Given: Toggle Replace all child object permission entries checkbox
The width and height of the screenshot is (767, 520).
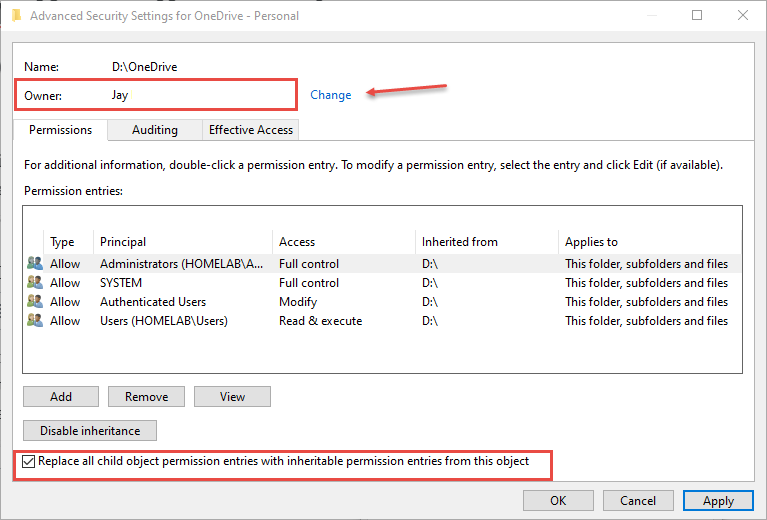Looking at the screenshot, I should [29, 462].
